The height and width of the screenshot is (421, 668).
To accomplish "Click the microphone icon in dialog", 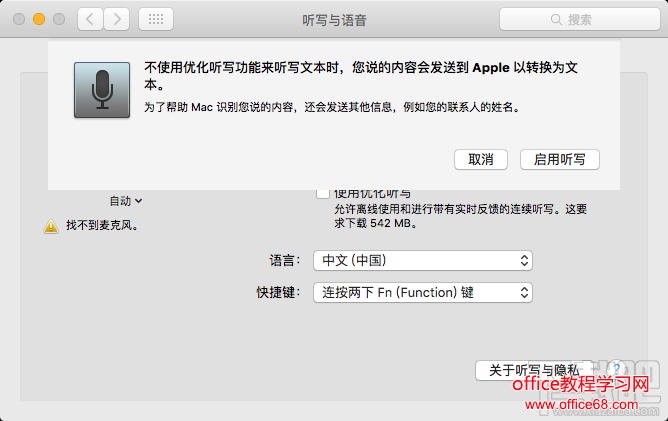I will pos(102,90).
